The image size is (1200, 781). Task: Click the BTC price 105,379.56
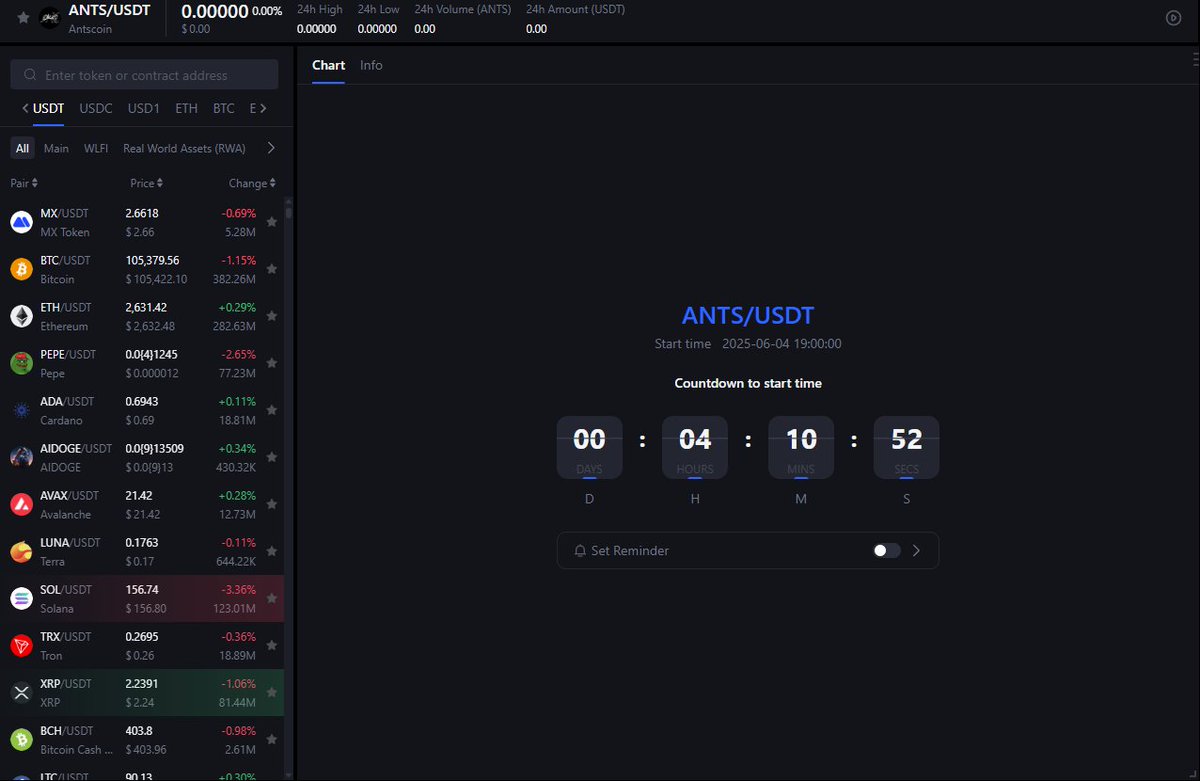[x=152, y=260]
